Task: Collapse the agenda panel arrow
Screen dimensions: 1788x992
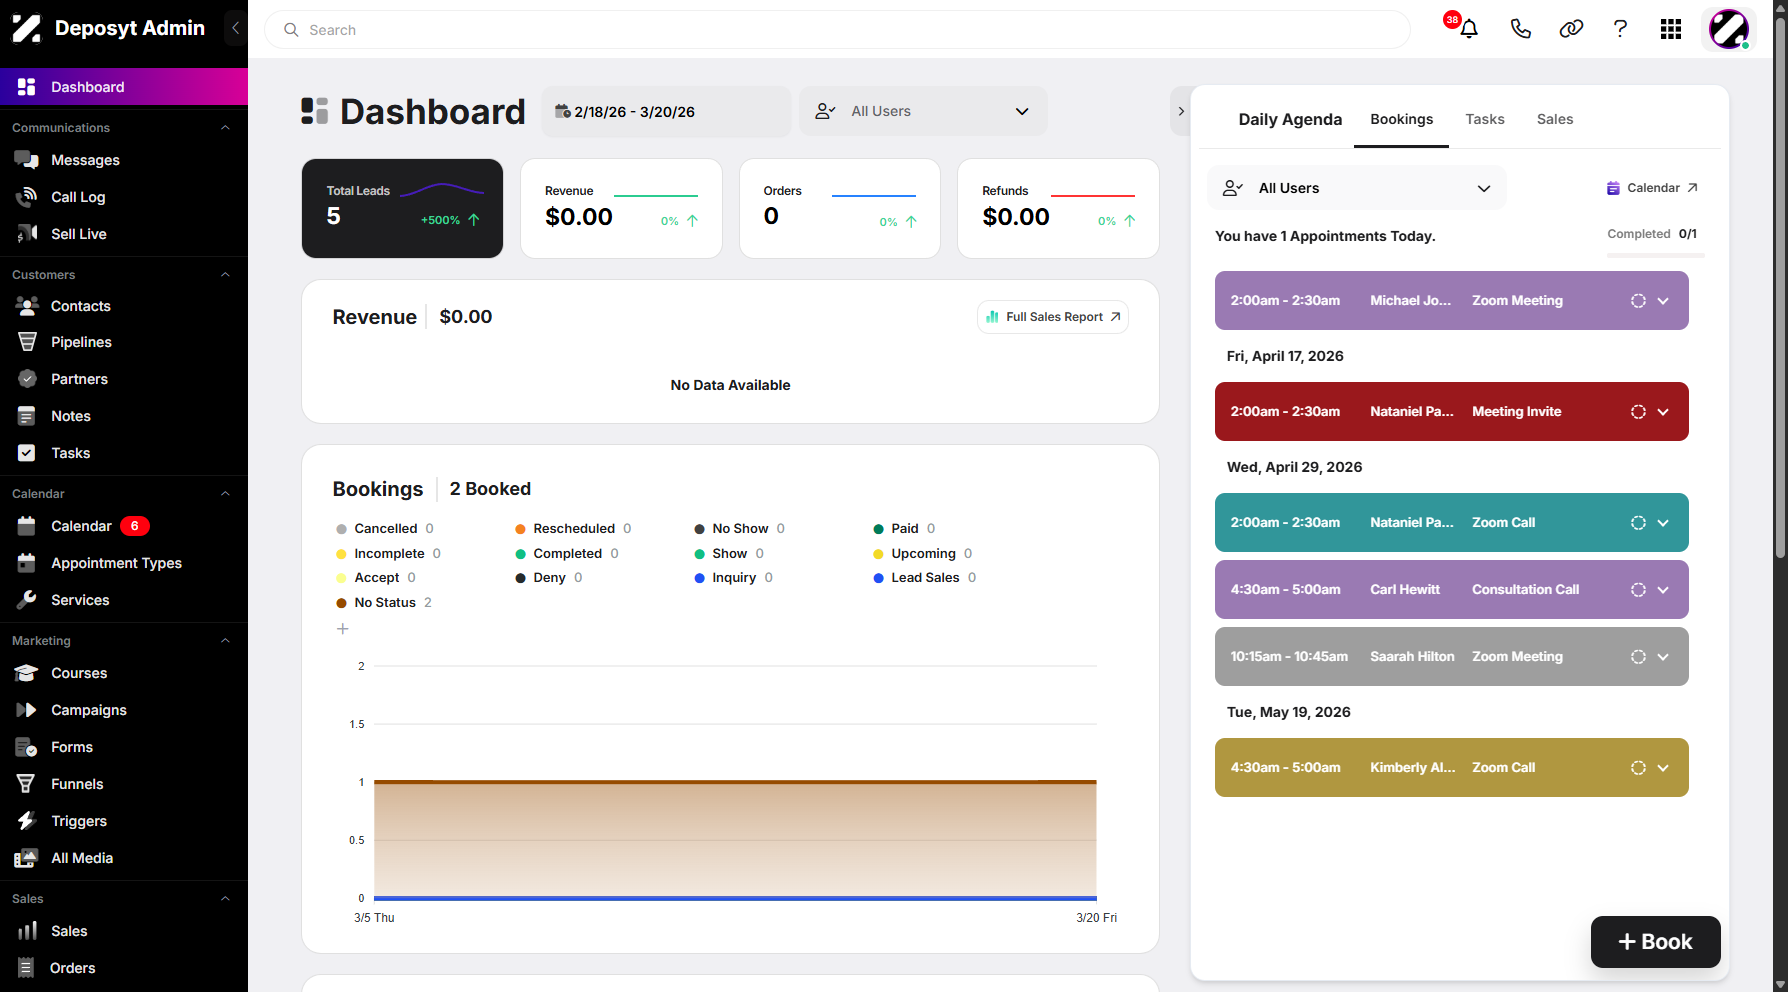Action: click(1181, 111)
